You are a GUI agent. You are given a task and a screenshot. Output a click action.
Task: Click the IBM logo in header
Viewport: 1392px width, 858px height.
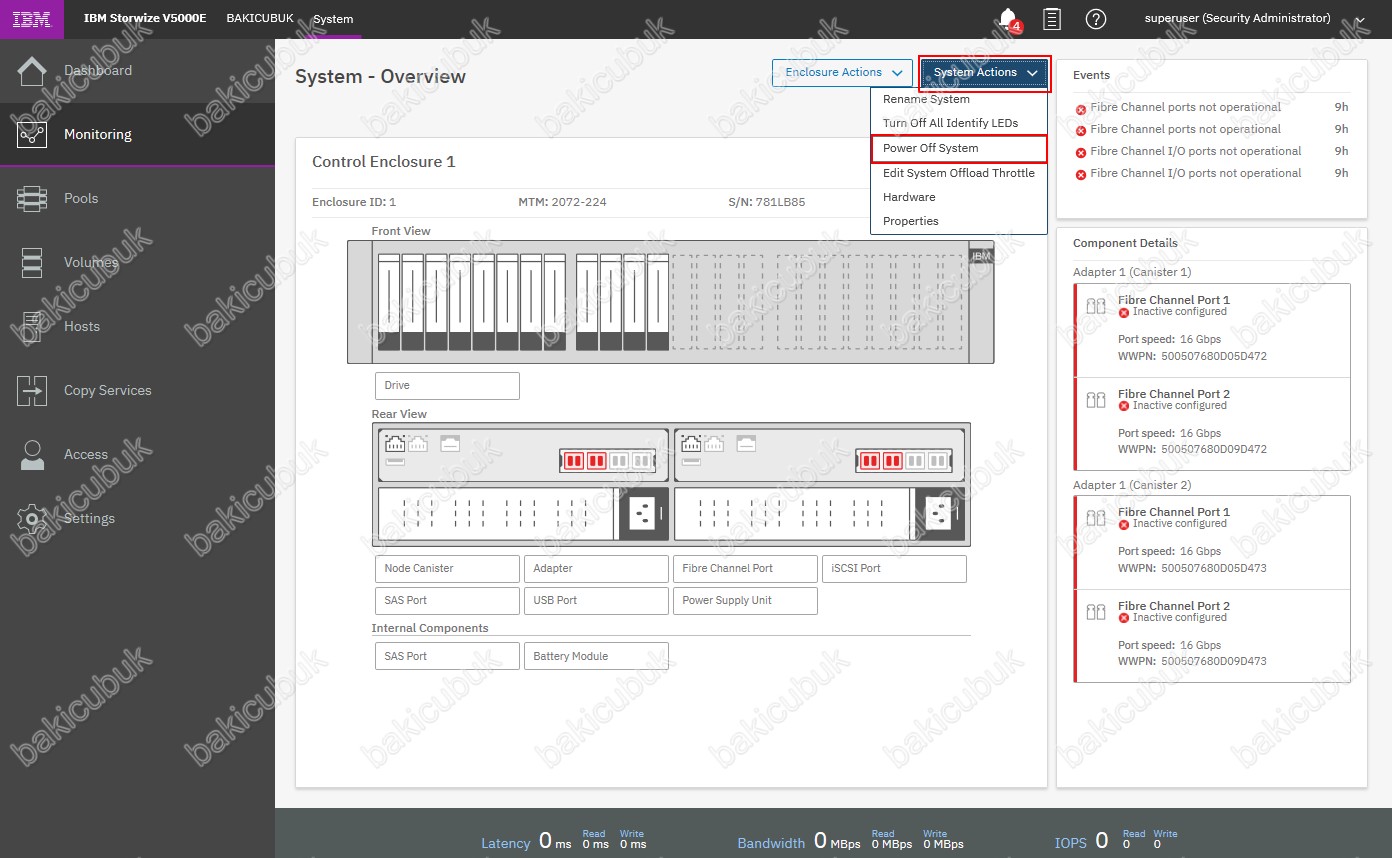point(32,19)
